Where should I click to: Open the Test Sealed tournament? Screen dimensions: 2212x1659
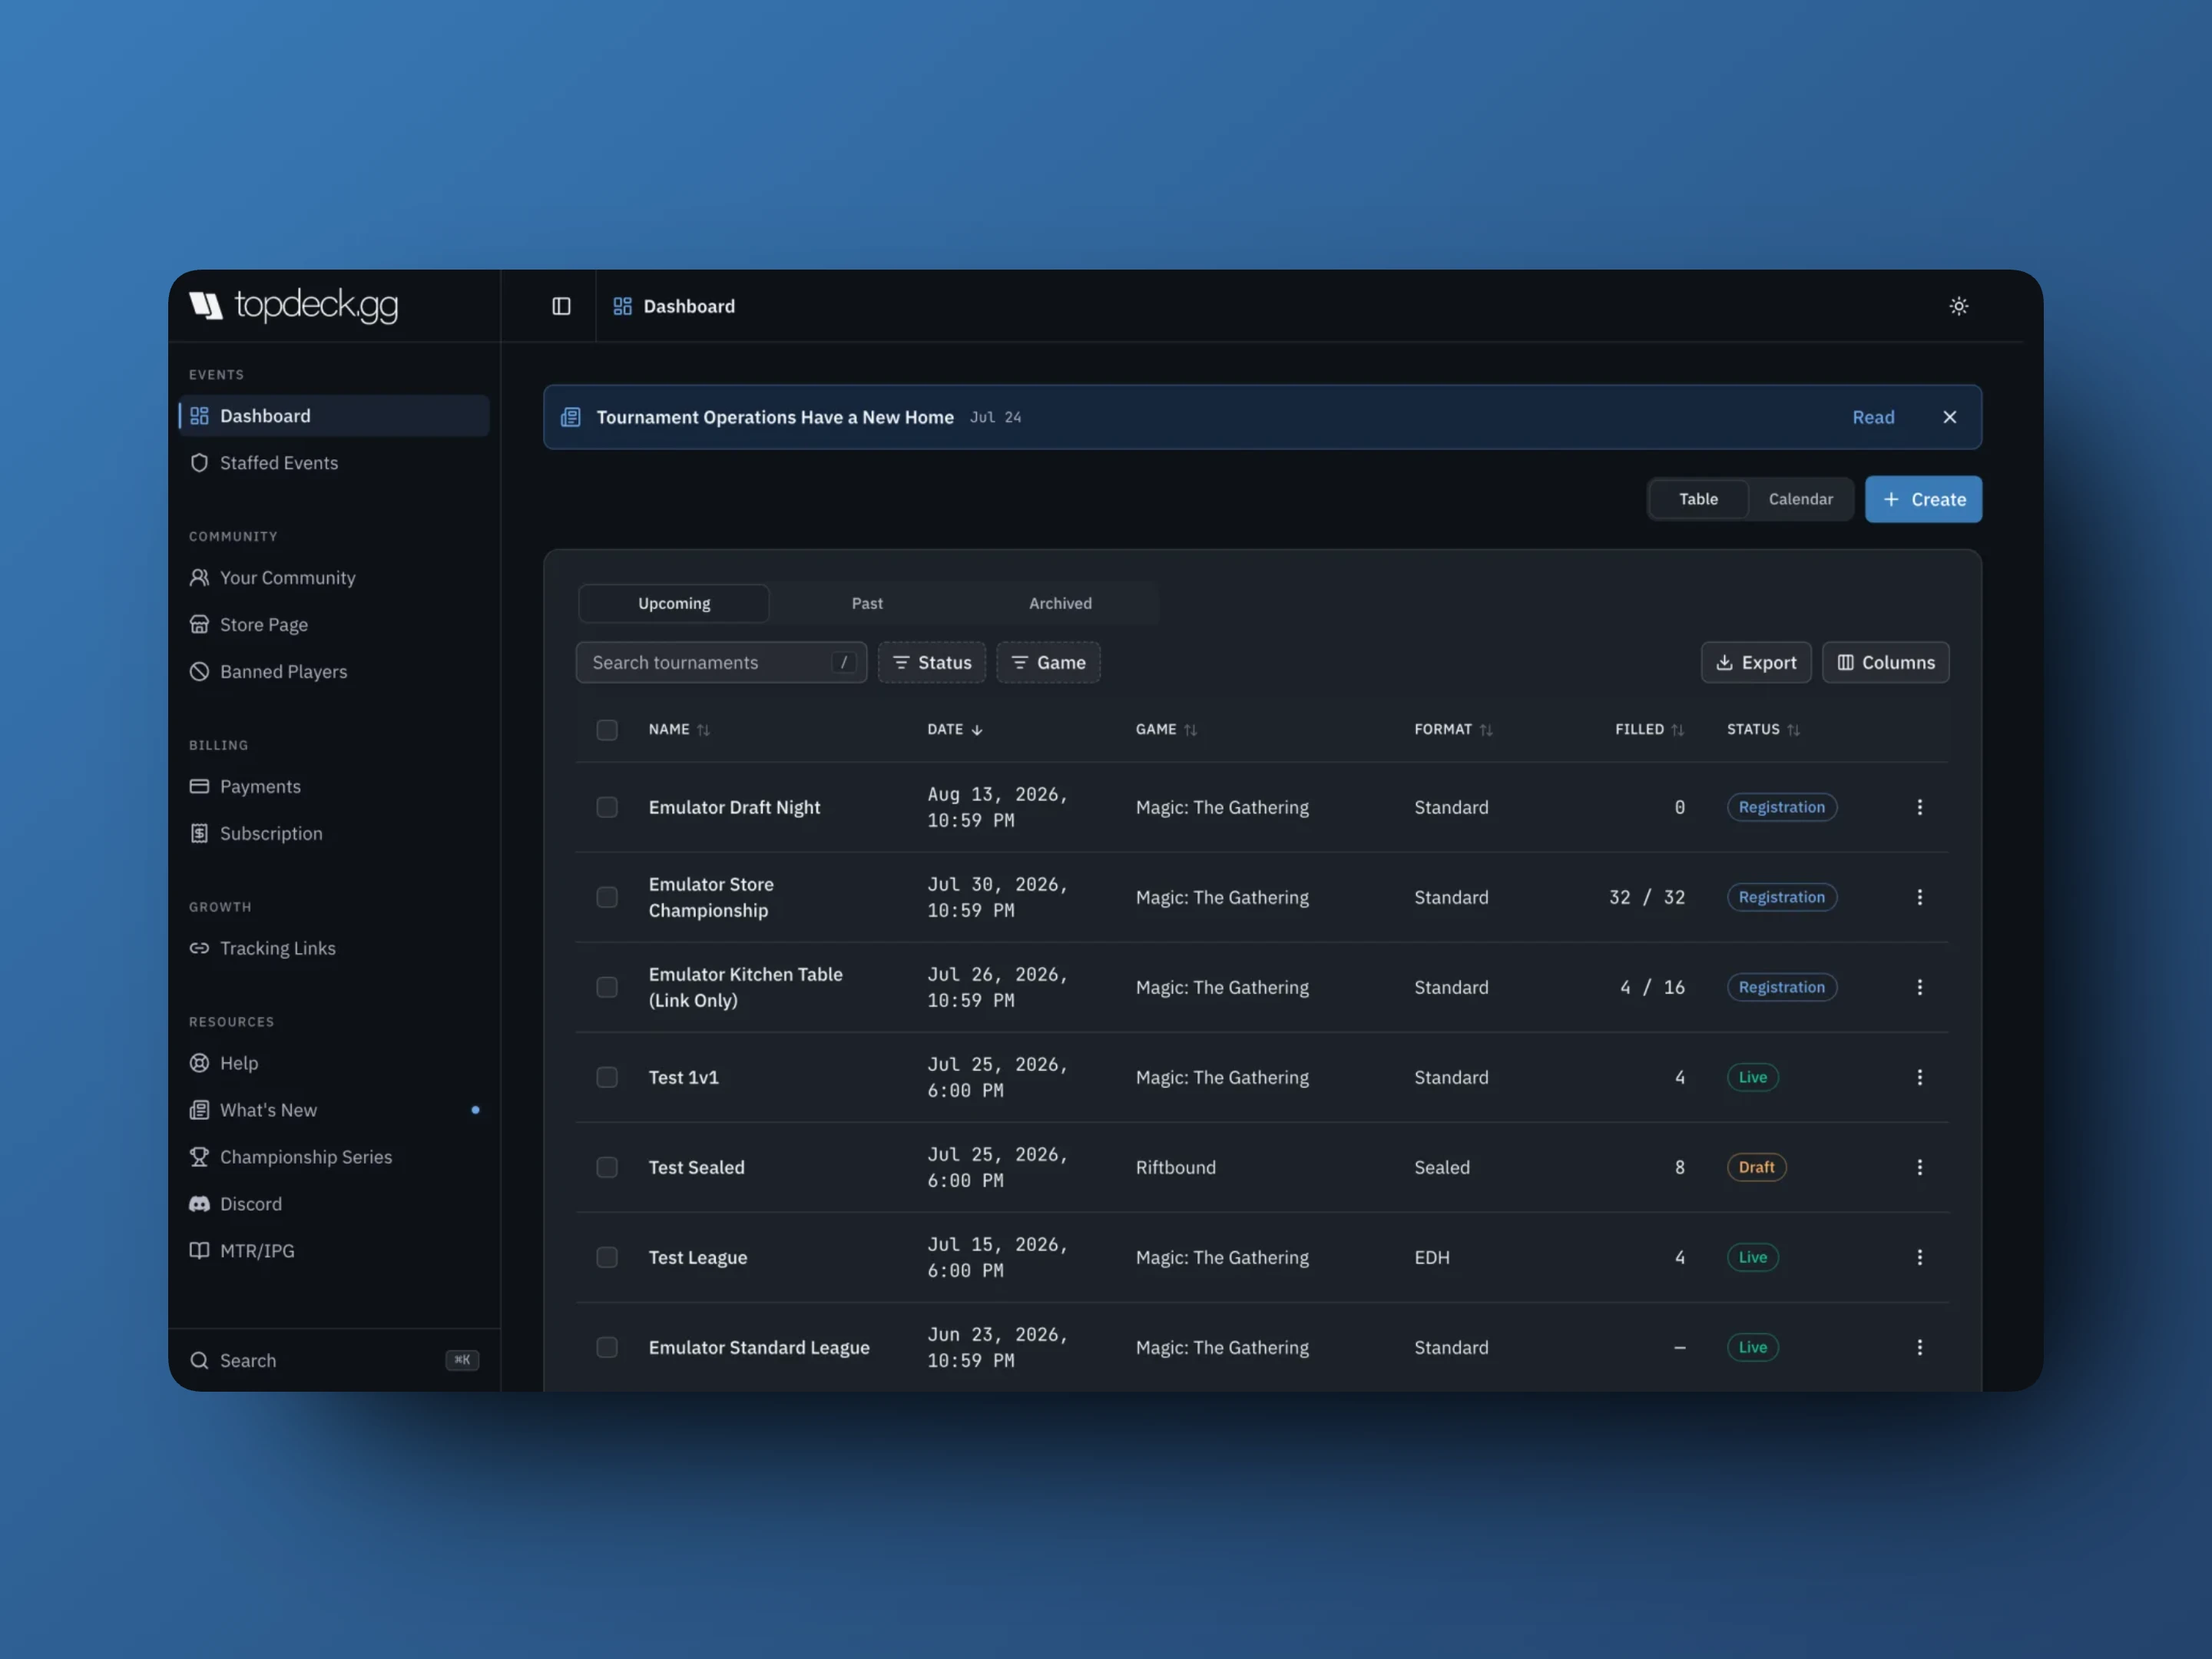click(x=696, y=1167)
